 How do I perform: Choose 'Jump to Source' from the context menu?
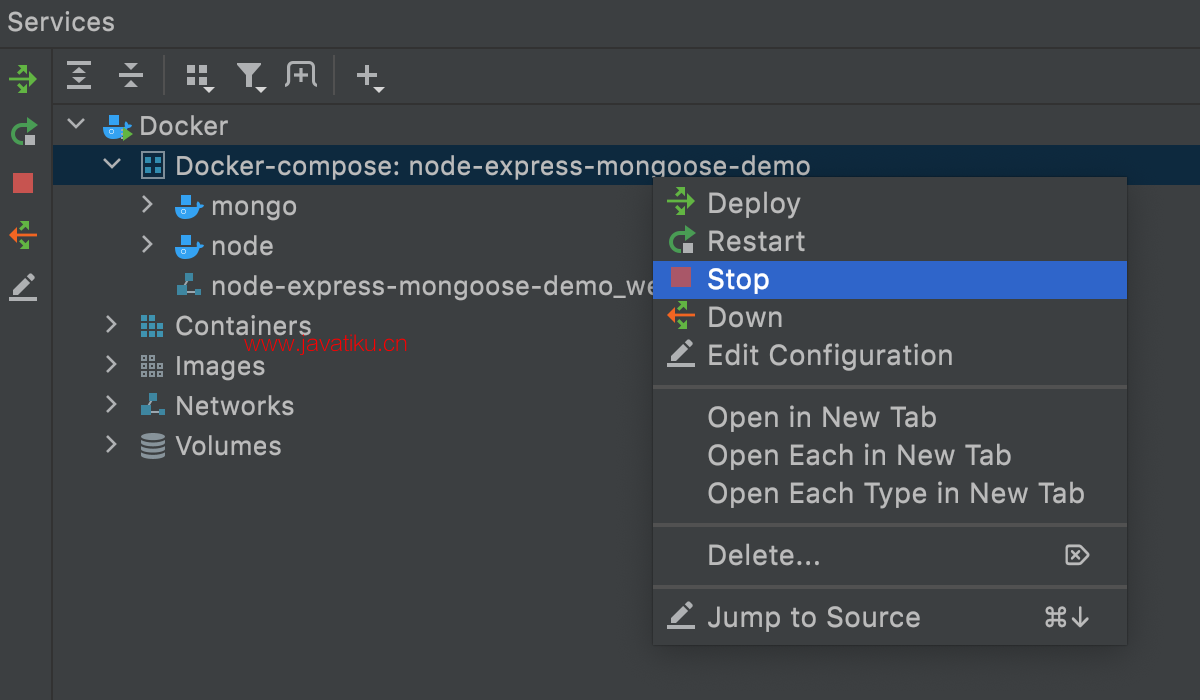click(890, 617)
